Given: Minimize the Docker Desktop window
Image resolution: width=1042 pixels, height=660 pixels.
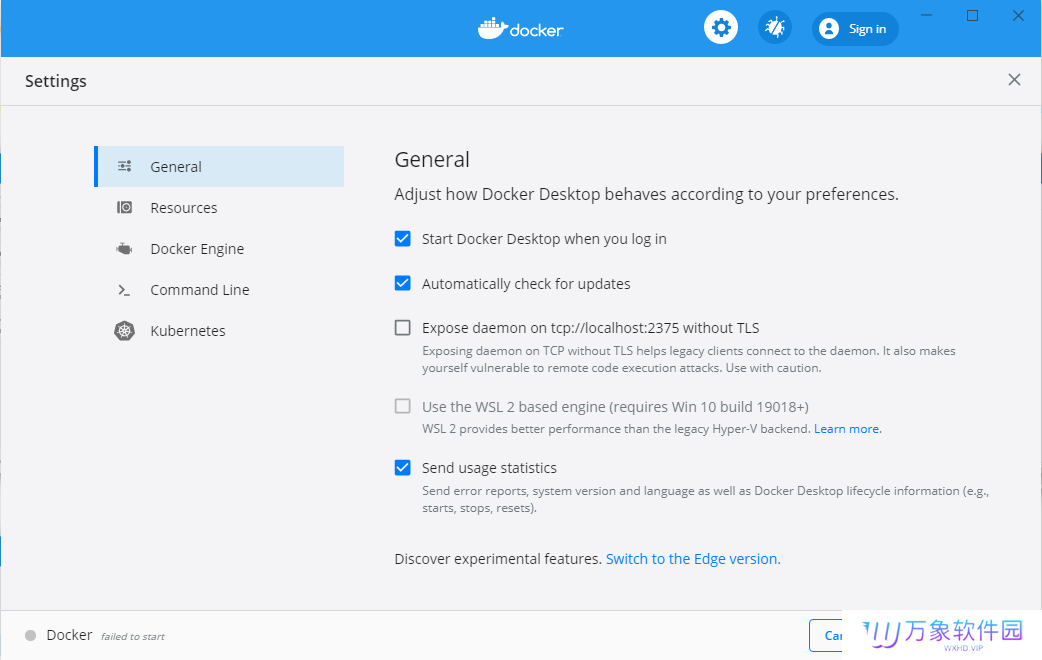Looking at the screenshot, I should point(926,15).
